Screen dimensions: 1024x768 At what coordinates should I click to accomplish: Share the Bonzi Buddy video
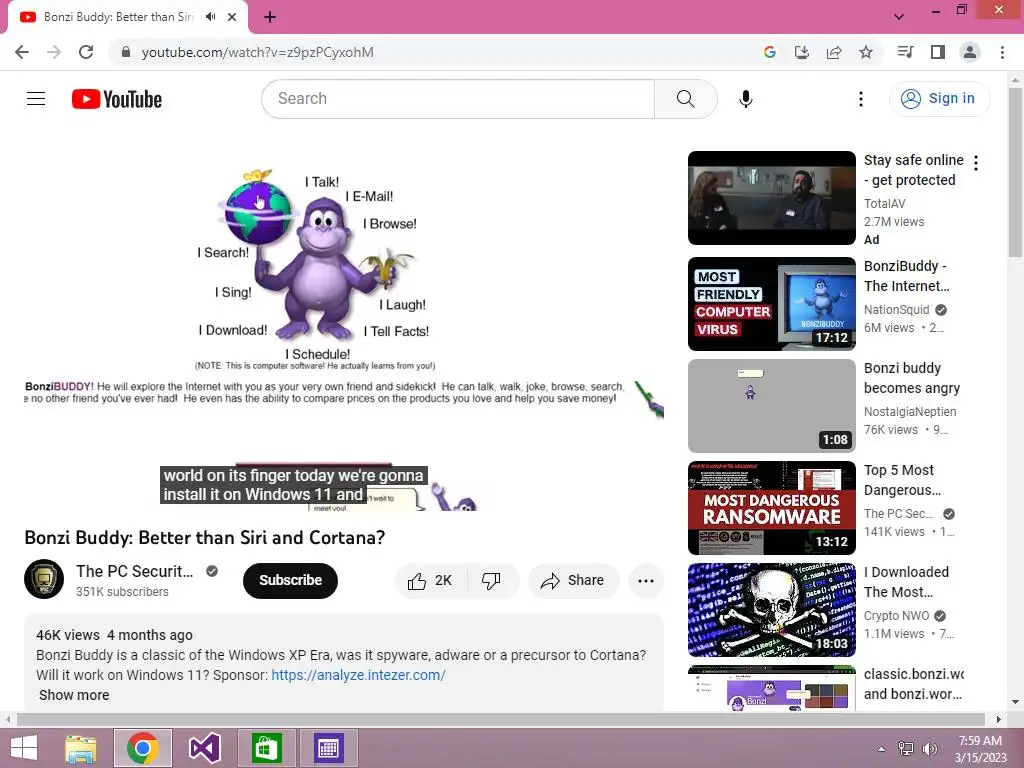pos(573,581)
